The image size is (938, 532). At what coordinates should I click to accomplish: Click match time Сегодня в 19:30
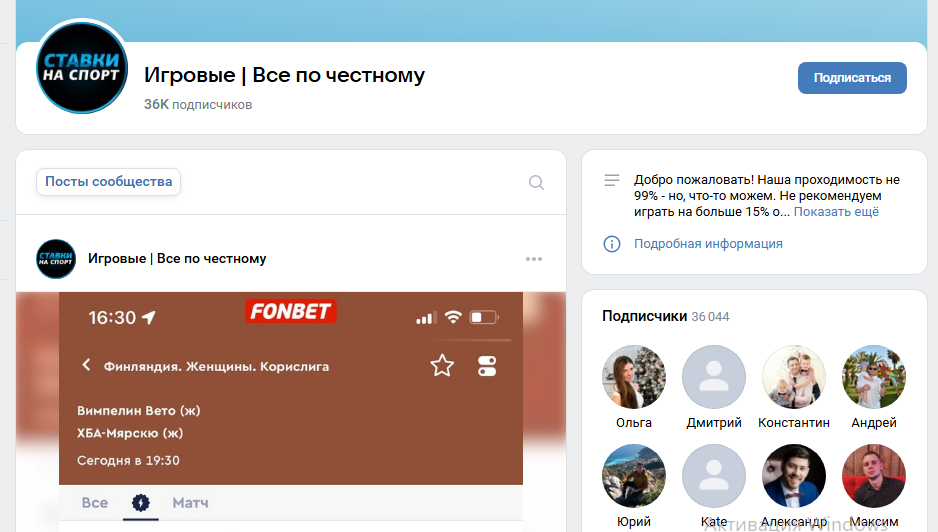pos(128,461)
